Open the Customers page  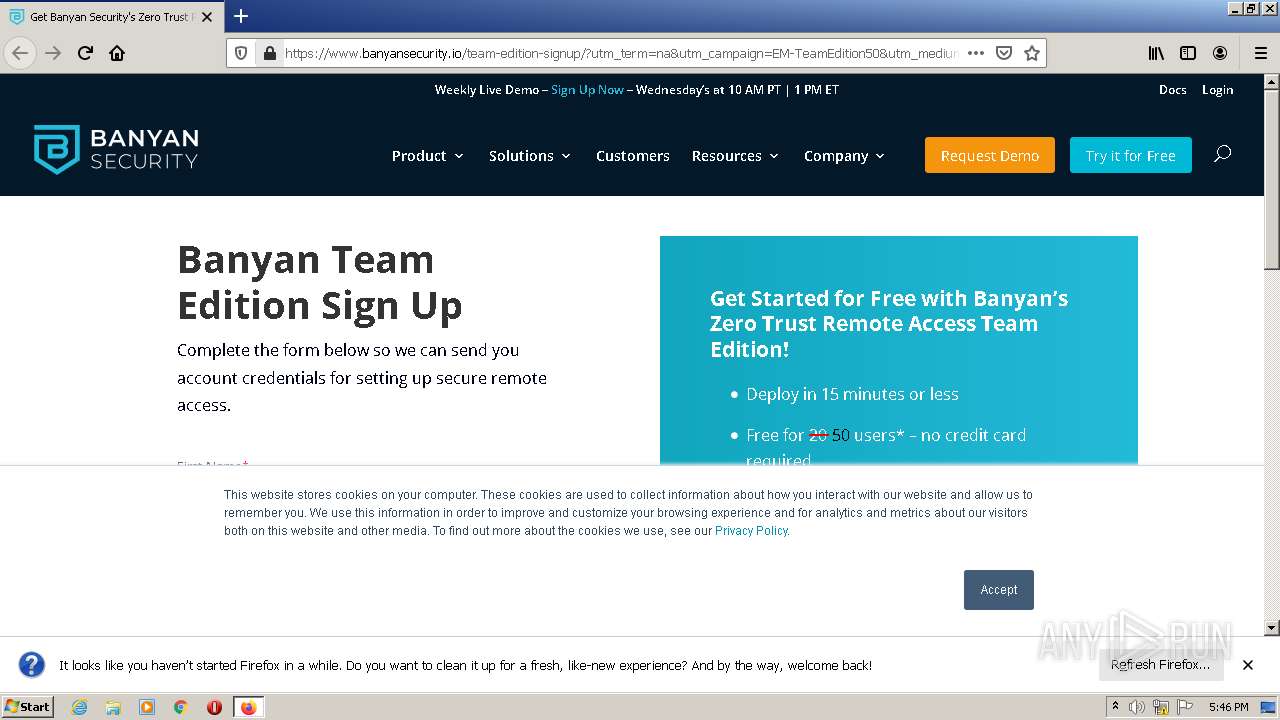point(633,156)
